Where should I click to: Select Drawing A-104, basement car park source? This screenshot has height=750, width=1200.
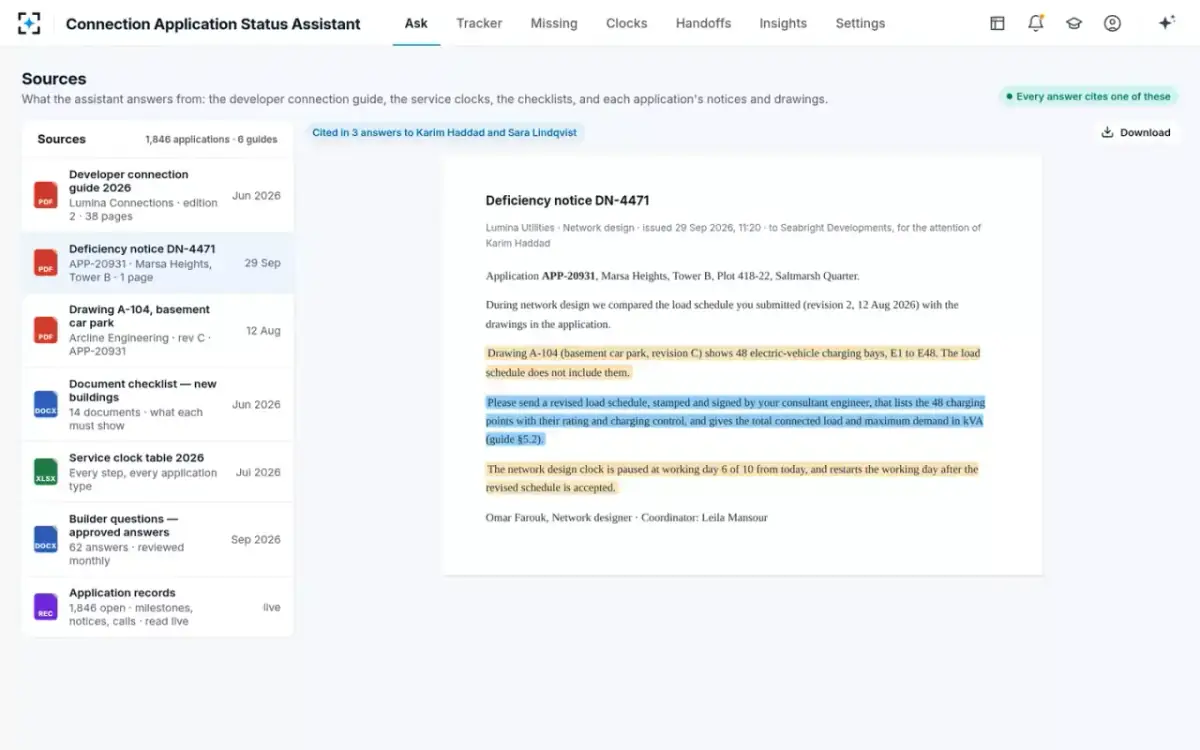pyautogui.click(x=158, y=330)
